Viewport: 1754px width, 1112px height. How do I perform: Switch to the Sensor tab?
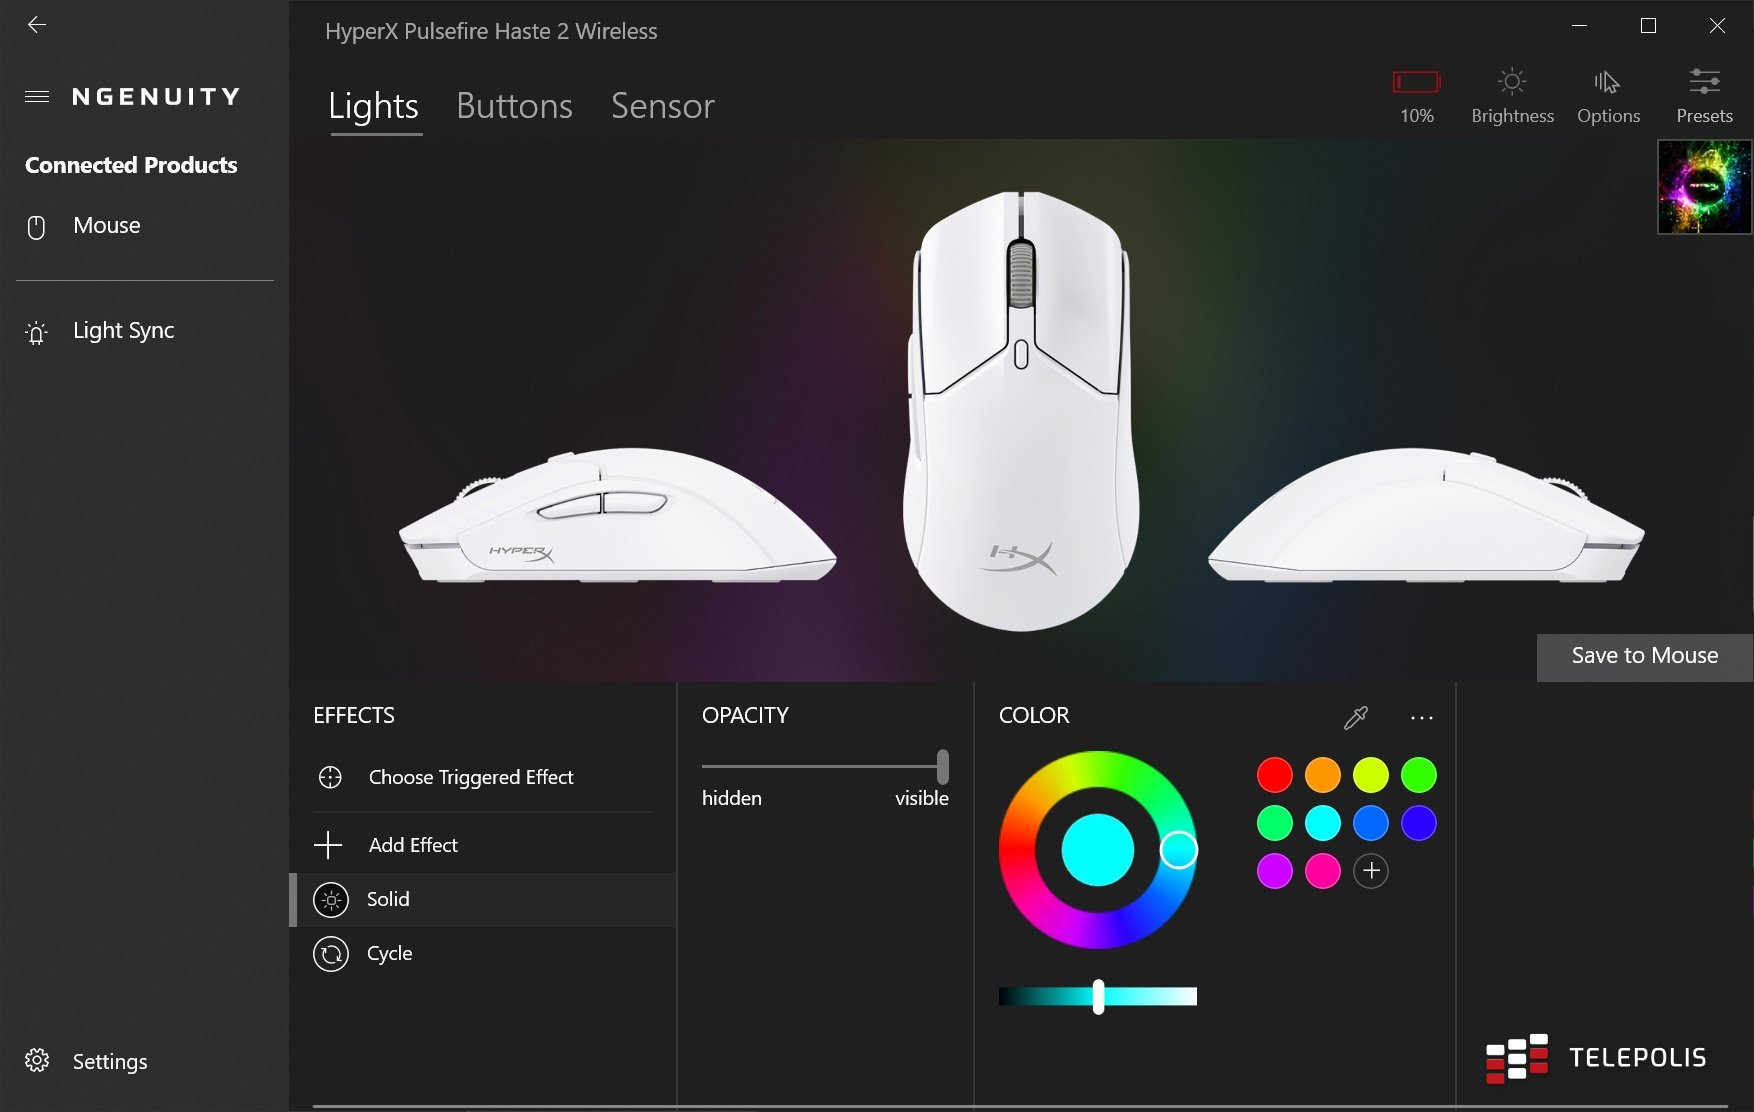tap(662, 106)
